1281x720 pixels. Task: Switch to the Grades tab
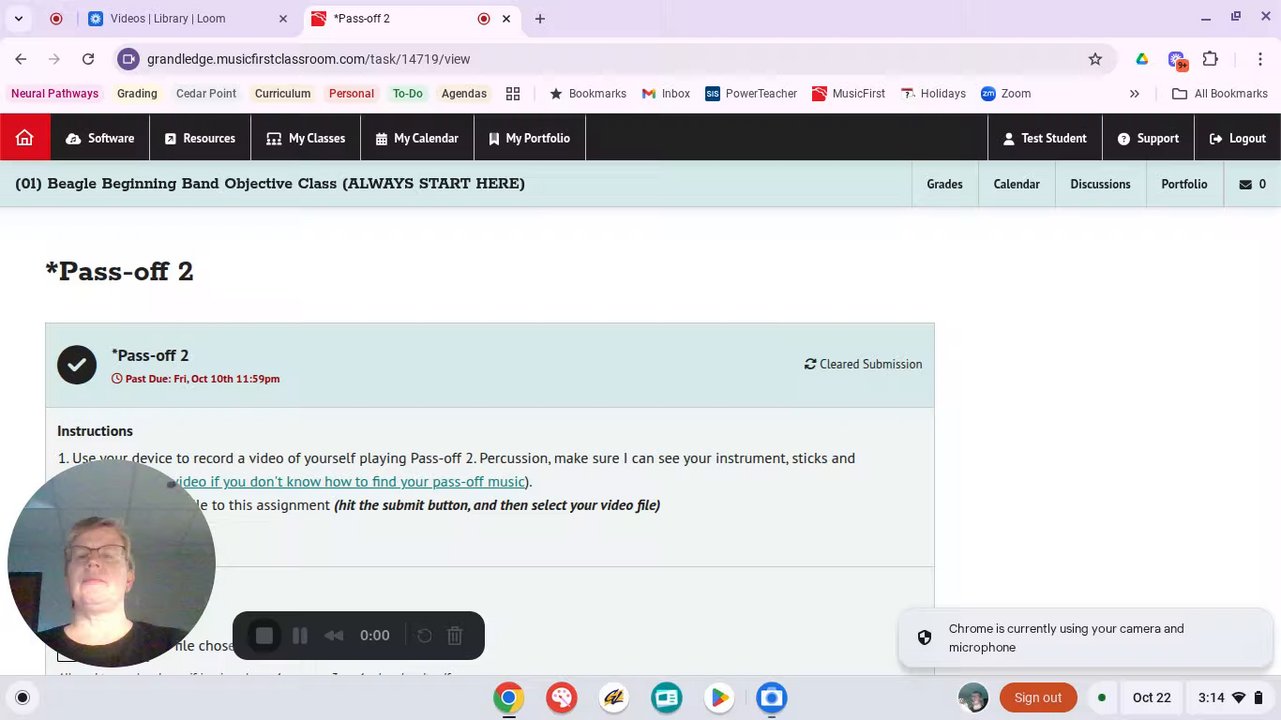pos(944,184)
